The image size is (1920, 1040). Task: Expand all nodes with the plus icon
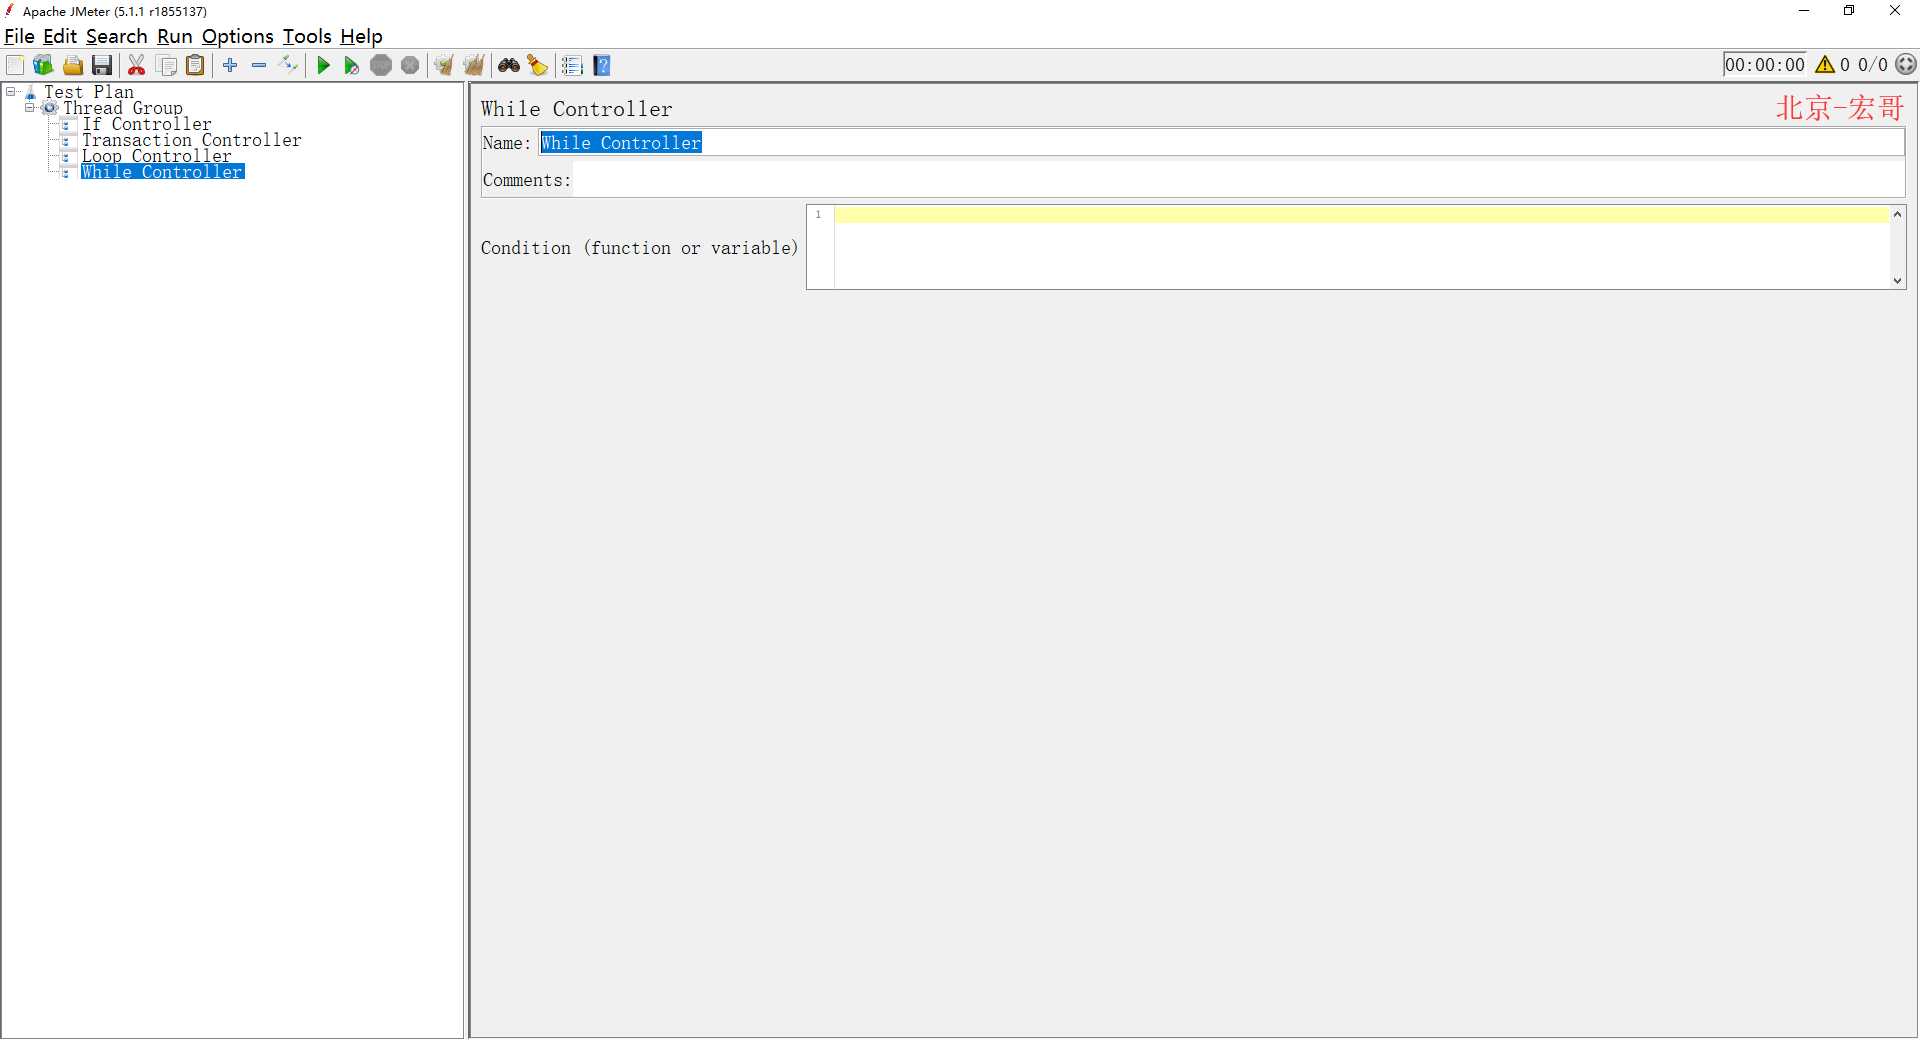230,66
